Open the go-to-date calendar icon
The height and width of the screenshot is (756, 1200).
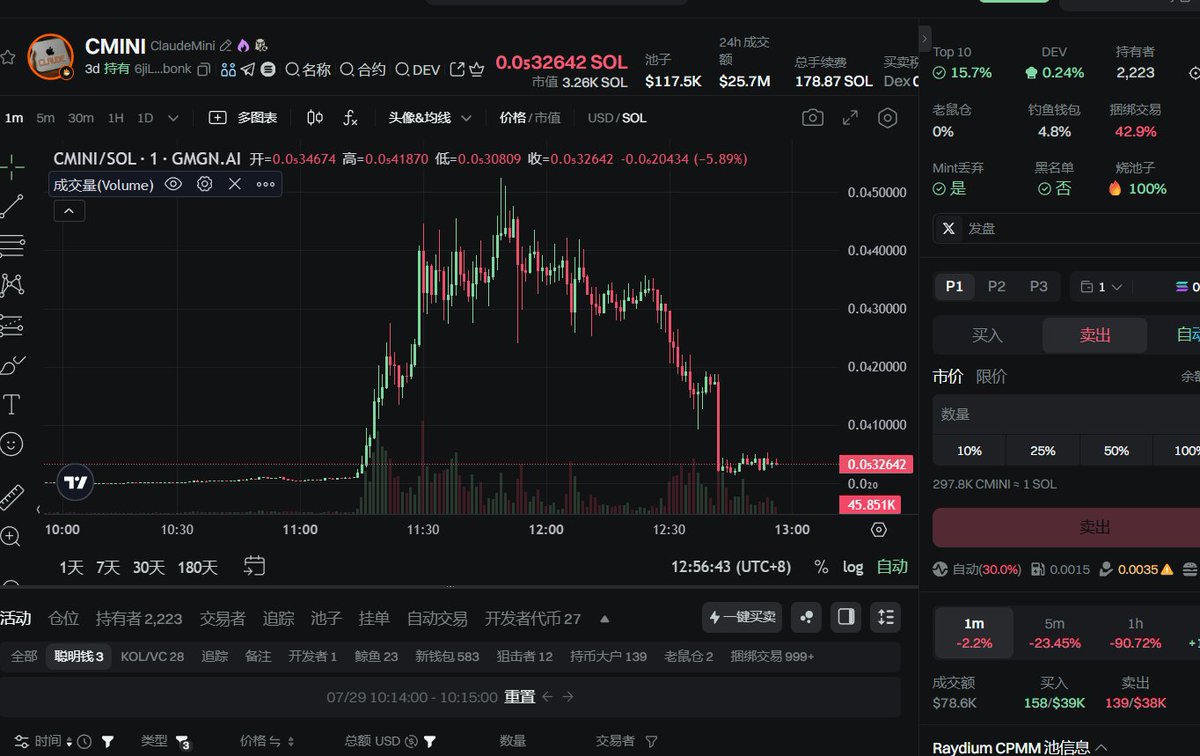pyautogui.click(x=255, y=566)
